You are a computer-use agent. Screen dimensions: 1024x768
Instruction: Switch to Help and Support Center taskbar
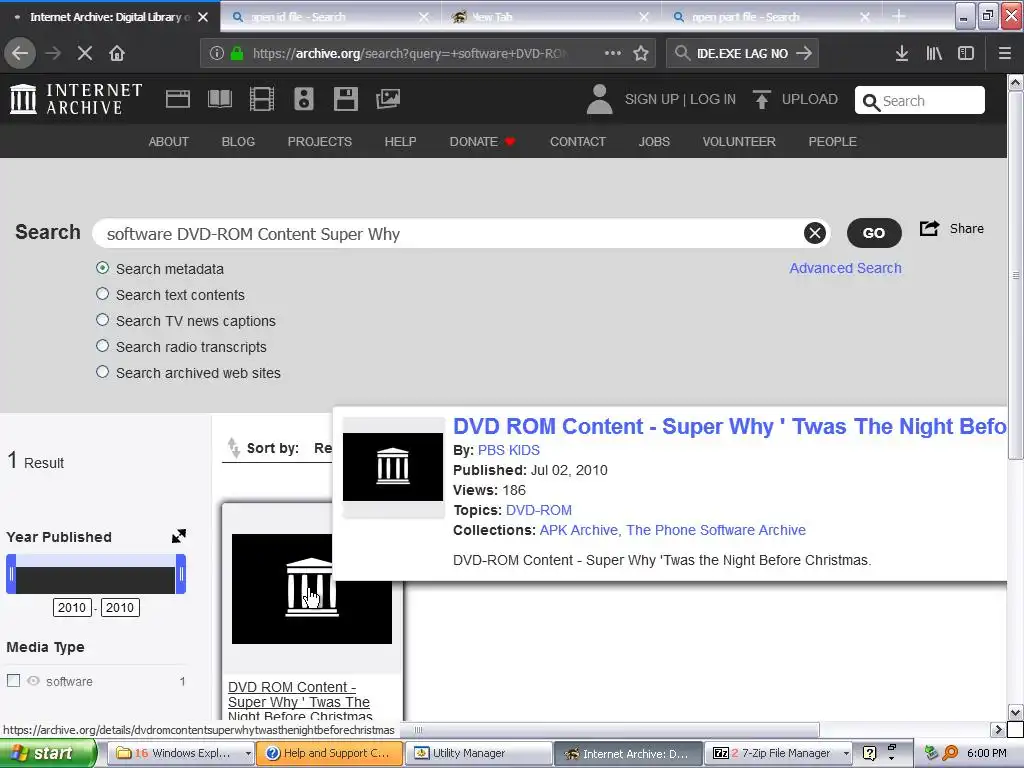(330, 753)
